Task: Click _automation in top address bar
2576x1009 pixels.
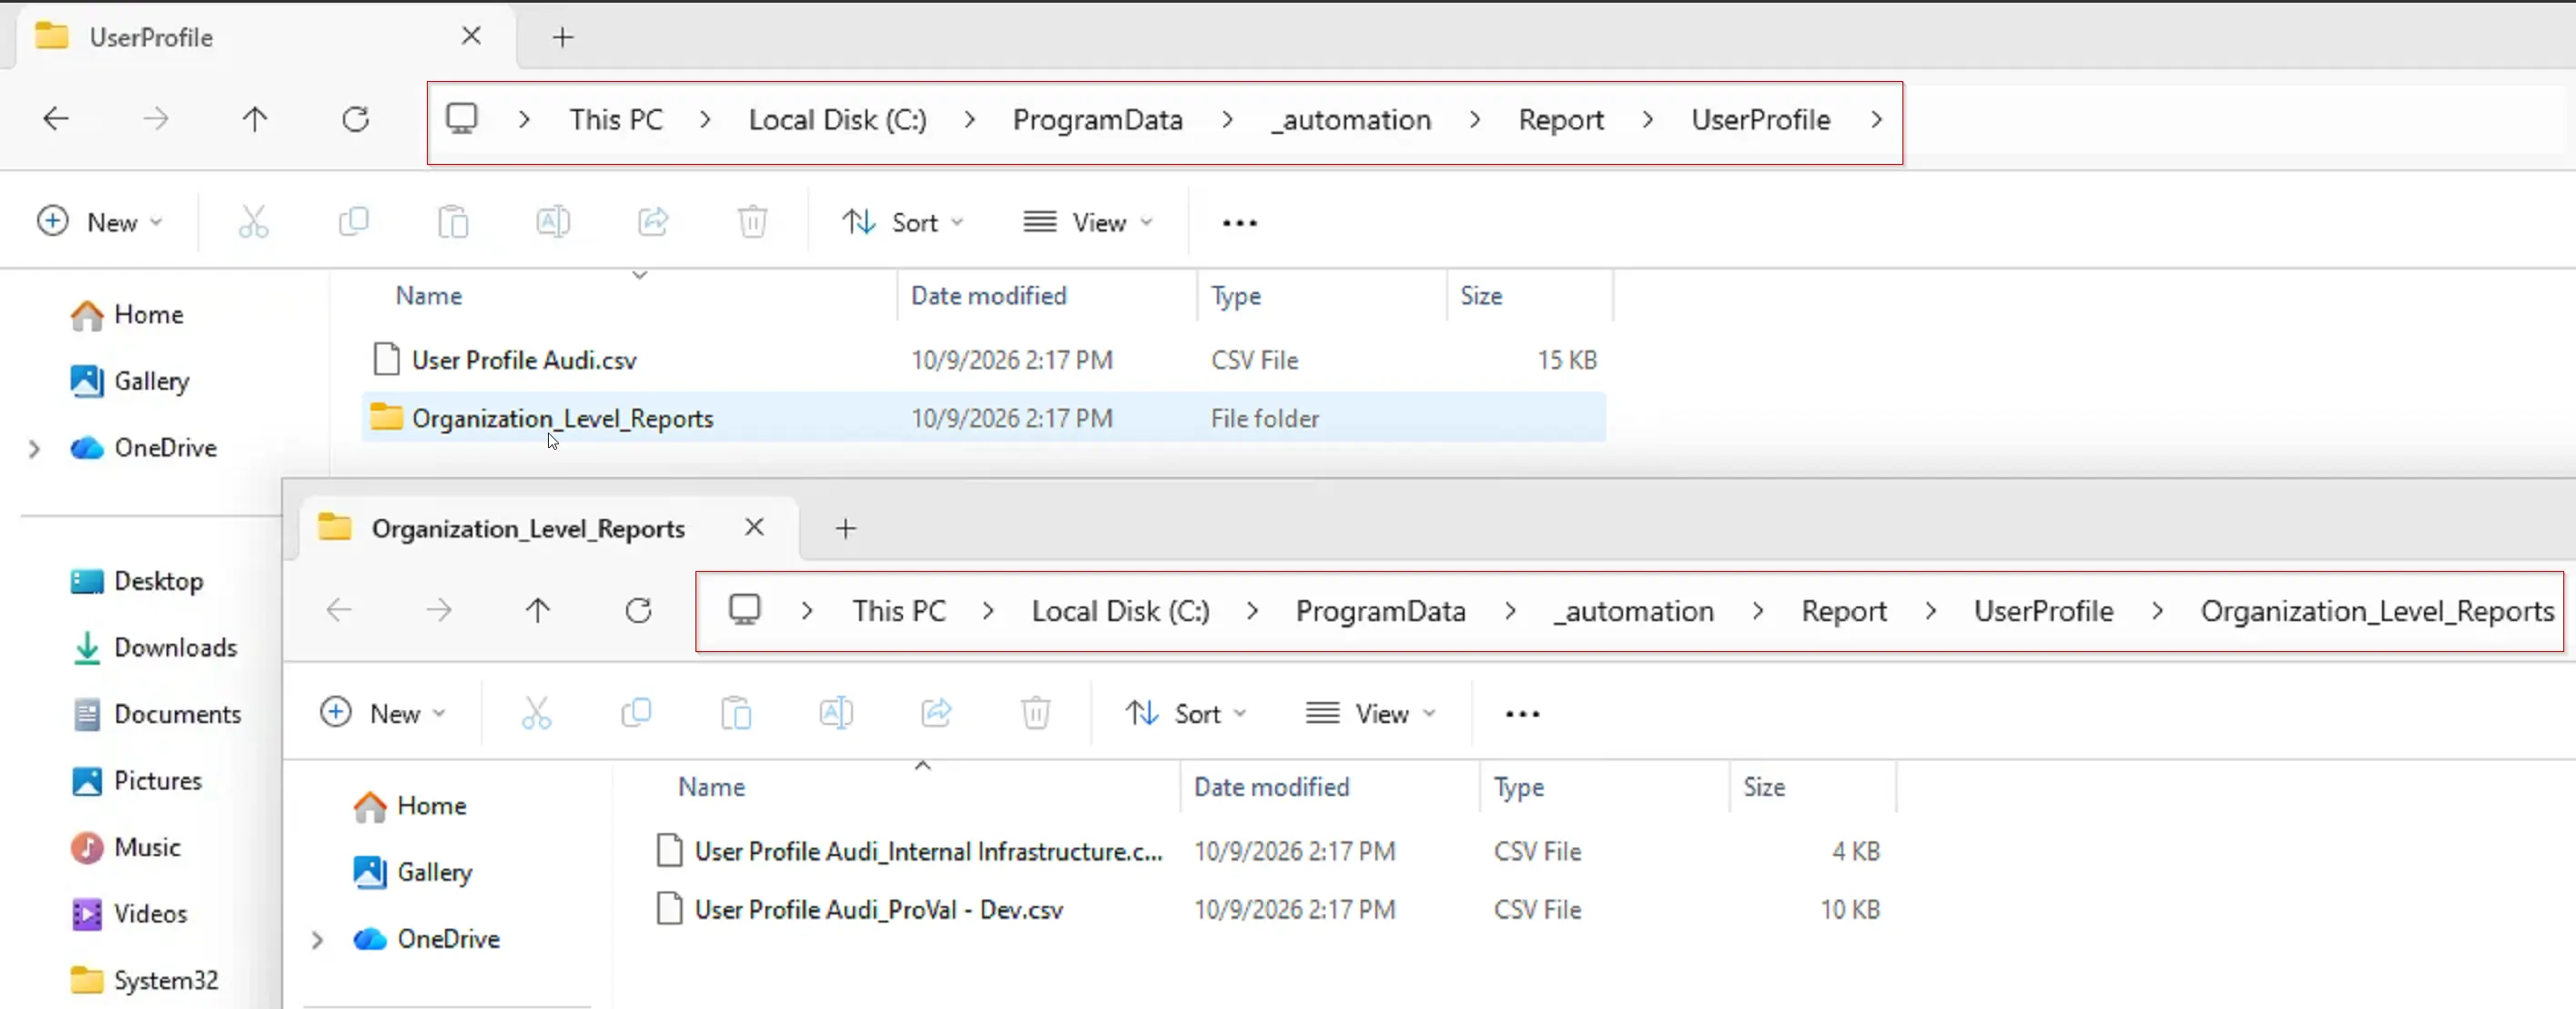Action: coord(1351,120)
